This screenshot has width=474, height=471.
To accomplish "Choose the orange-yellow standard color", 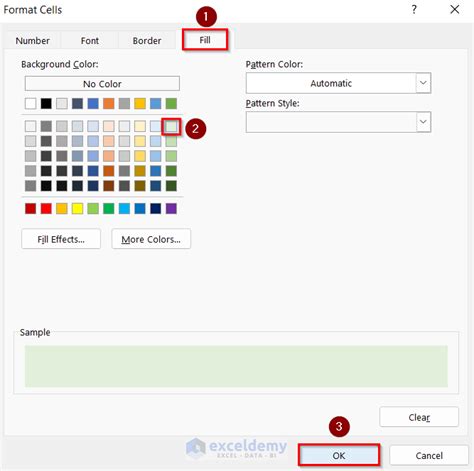I will click(x=62, y=209).
